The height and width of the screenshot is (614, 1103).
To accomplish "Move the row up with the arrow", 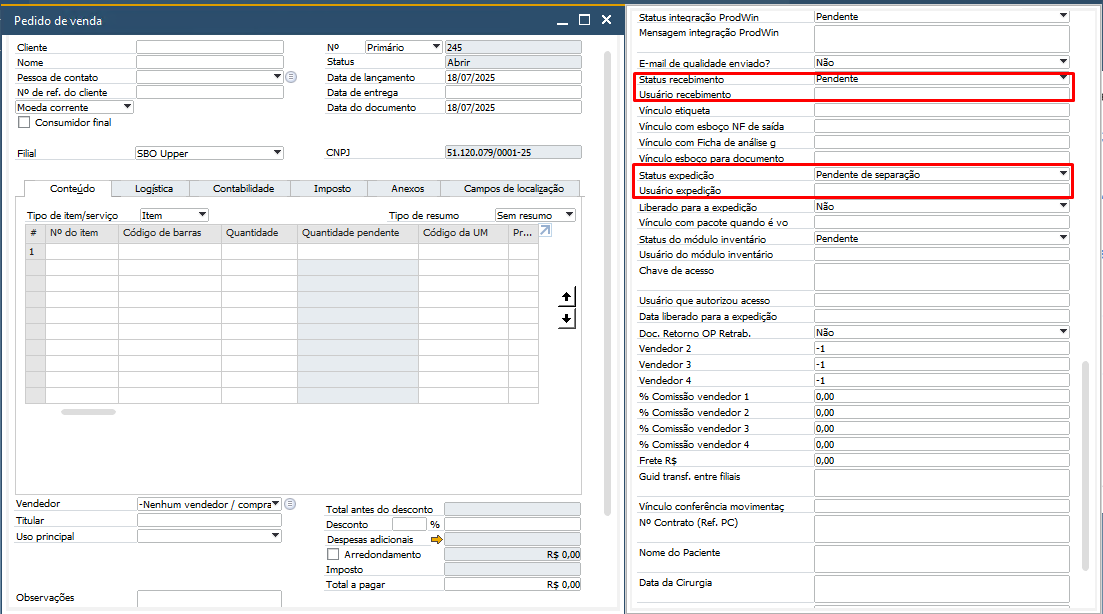I will click(567, 297).
